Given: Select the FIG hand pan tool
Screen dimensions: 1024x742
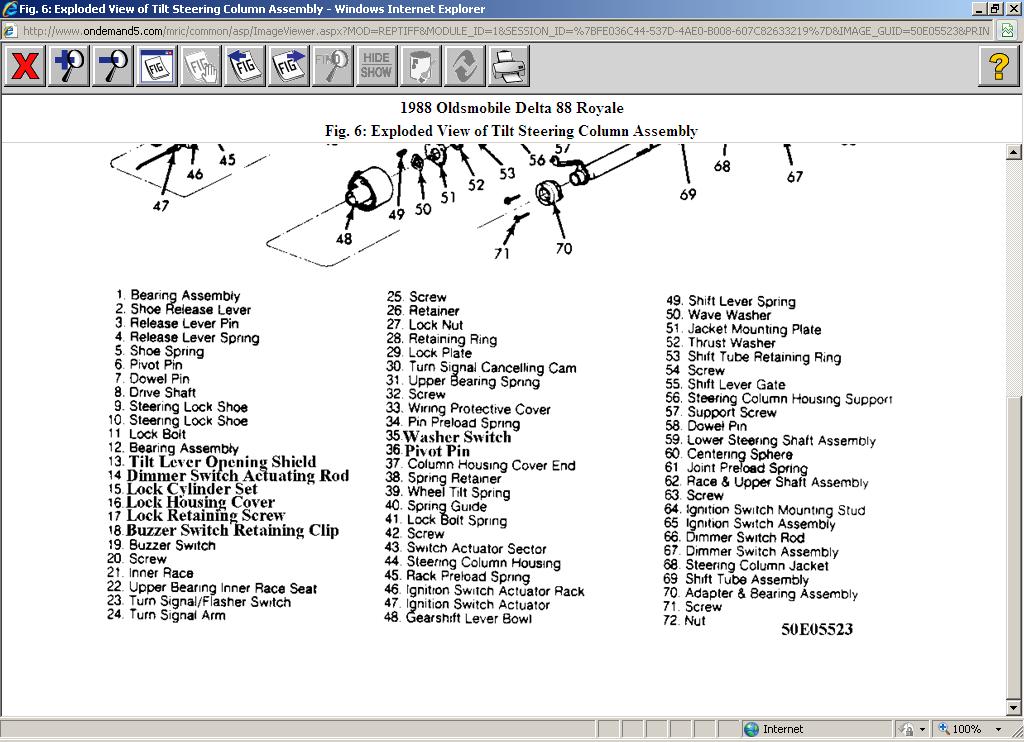Looking at the screenshot, I should coord(200,66).
